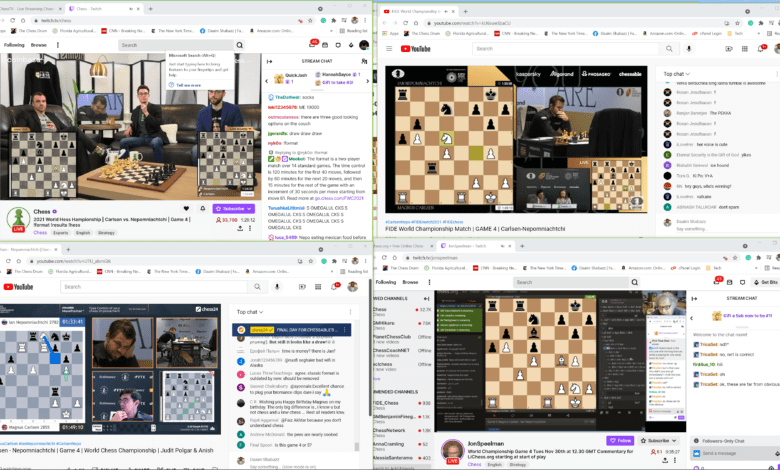
Task: Open the Create video icon in top-right YouTube window
Action: tap(729, 49)
